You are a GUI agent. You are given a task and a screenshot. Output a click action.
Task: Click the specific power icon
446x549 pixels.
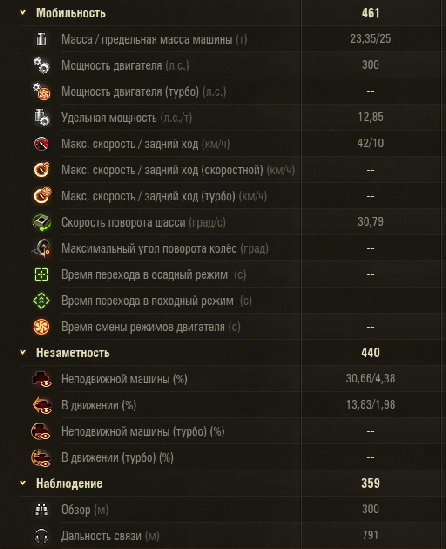[x=42, y=117]
